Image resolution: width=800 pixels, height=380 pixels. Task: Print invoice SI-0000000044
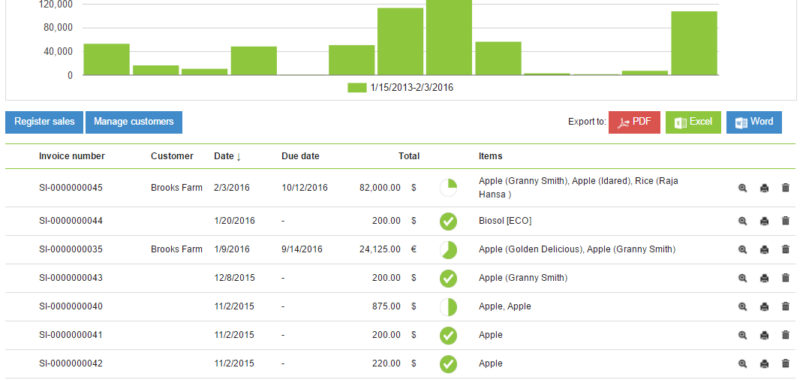click(x=764, y=221)
